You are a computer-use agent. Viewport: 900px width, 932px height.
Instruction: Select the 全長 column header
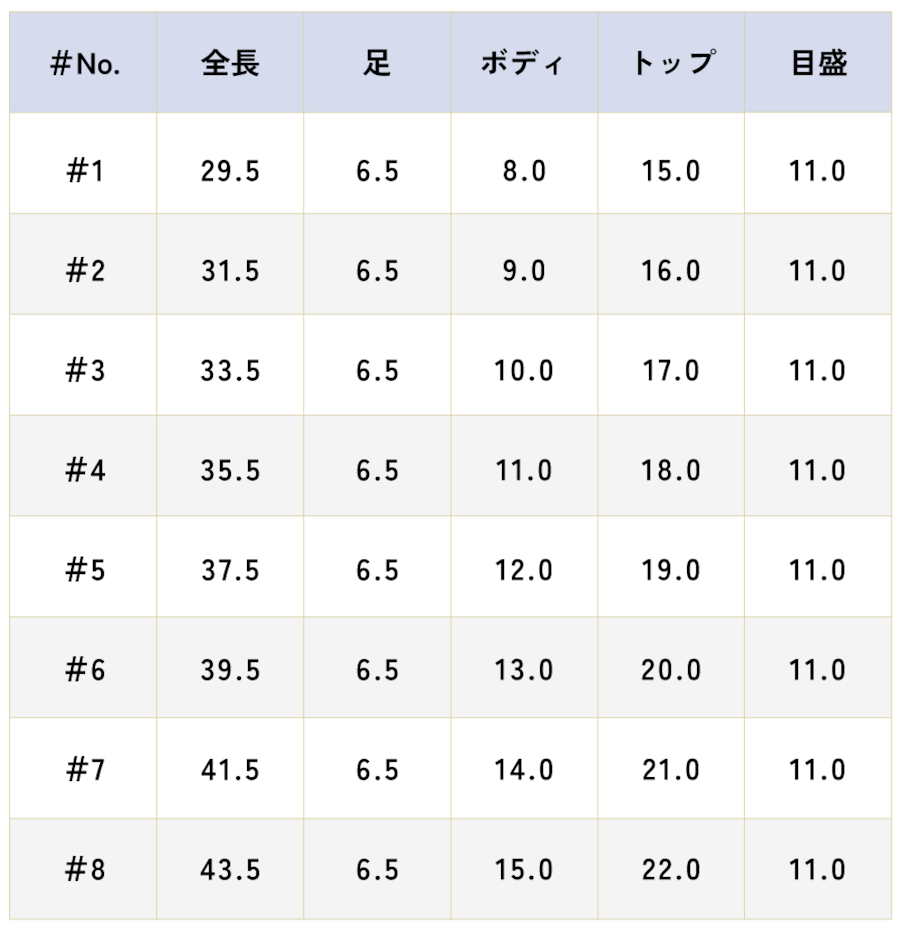[x=230, y=63]
